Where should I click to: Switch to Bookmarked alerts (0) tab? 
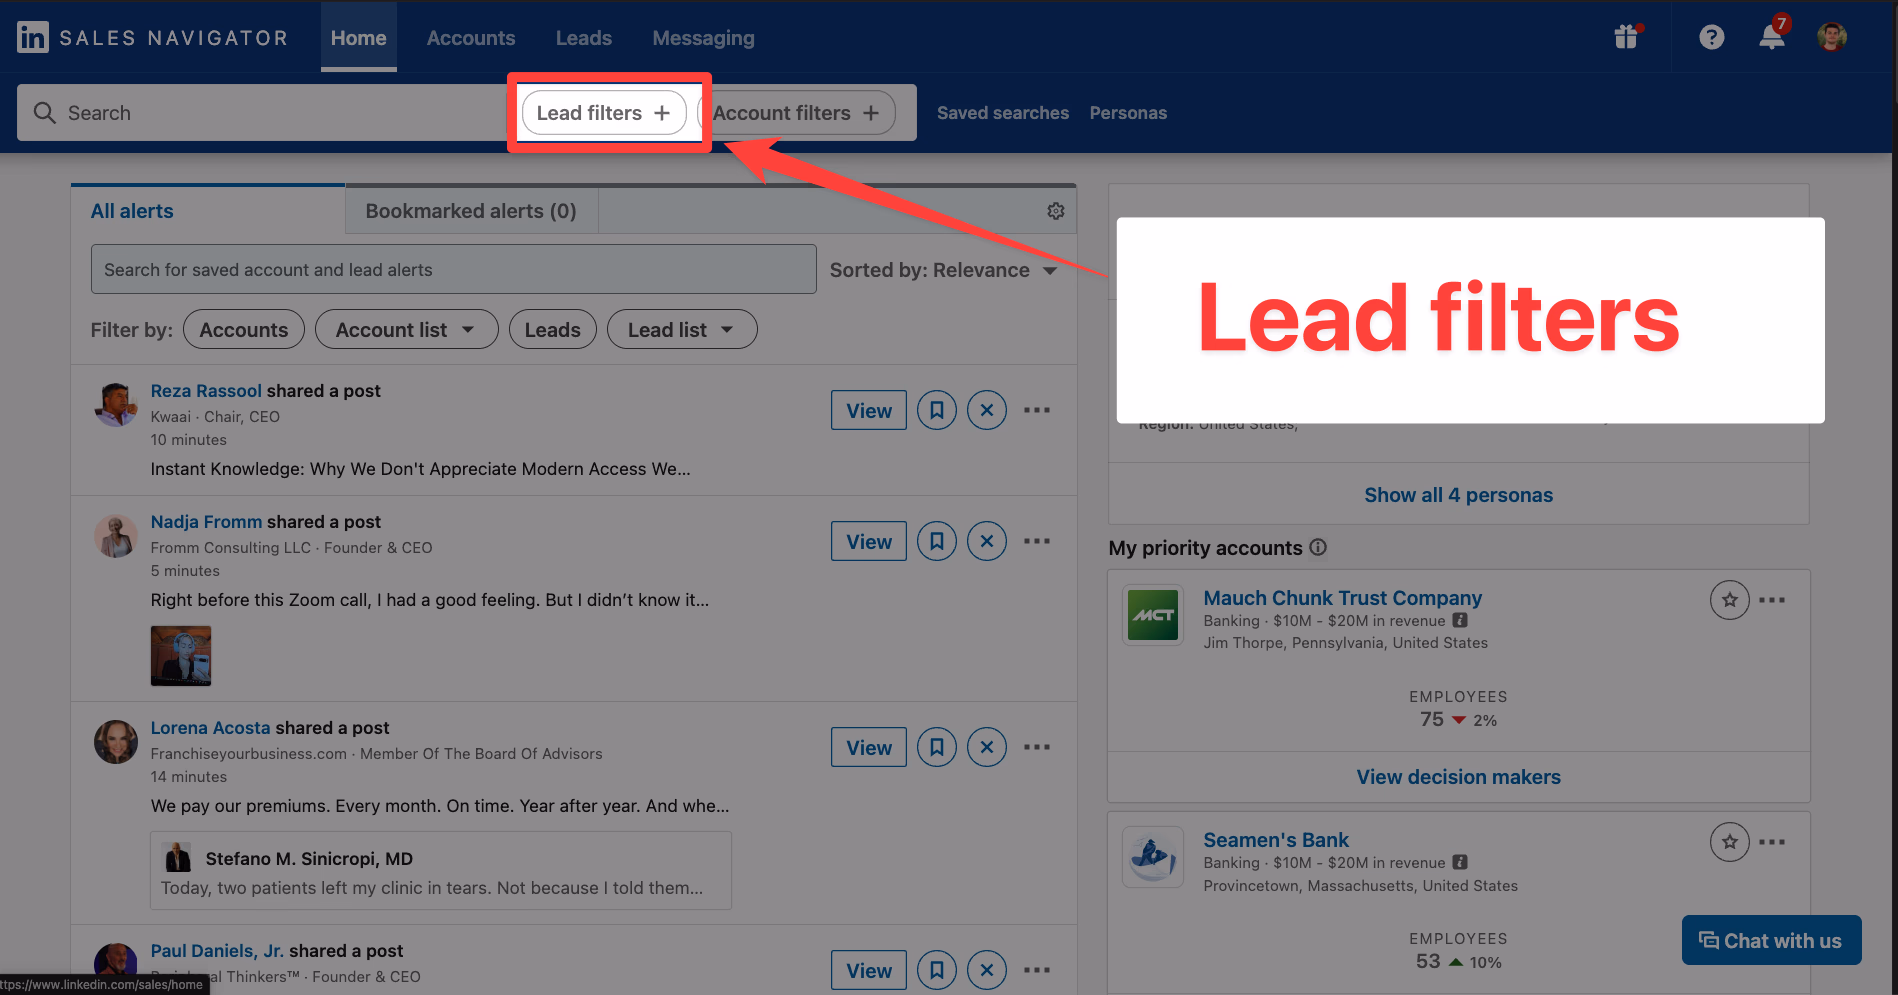[x=471, y=211]
